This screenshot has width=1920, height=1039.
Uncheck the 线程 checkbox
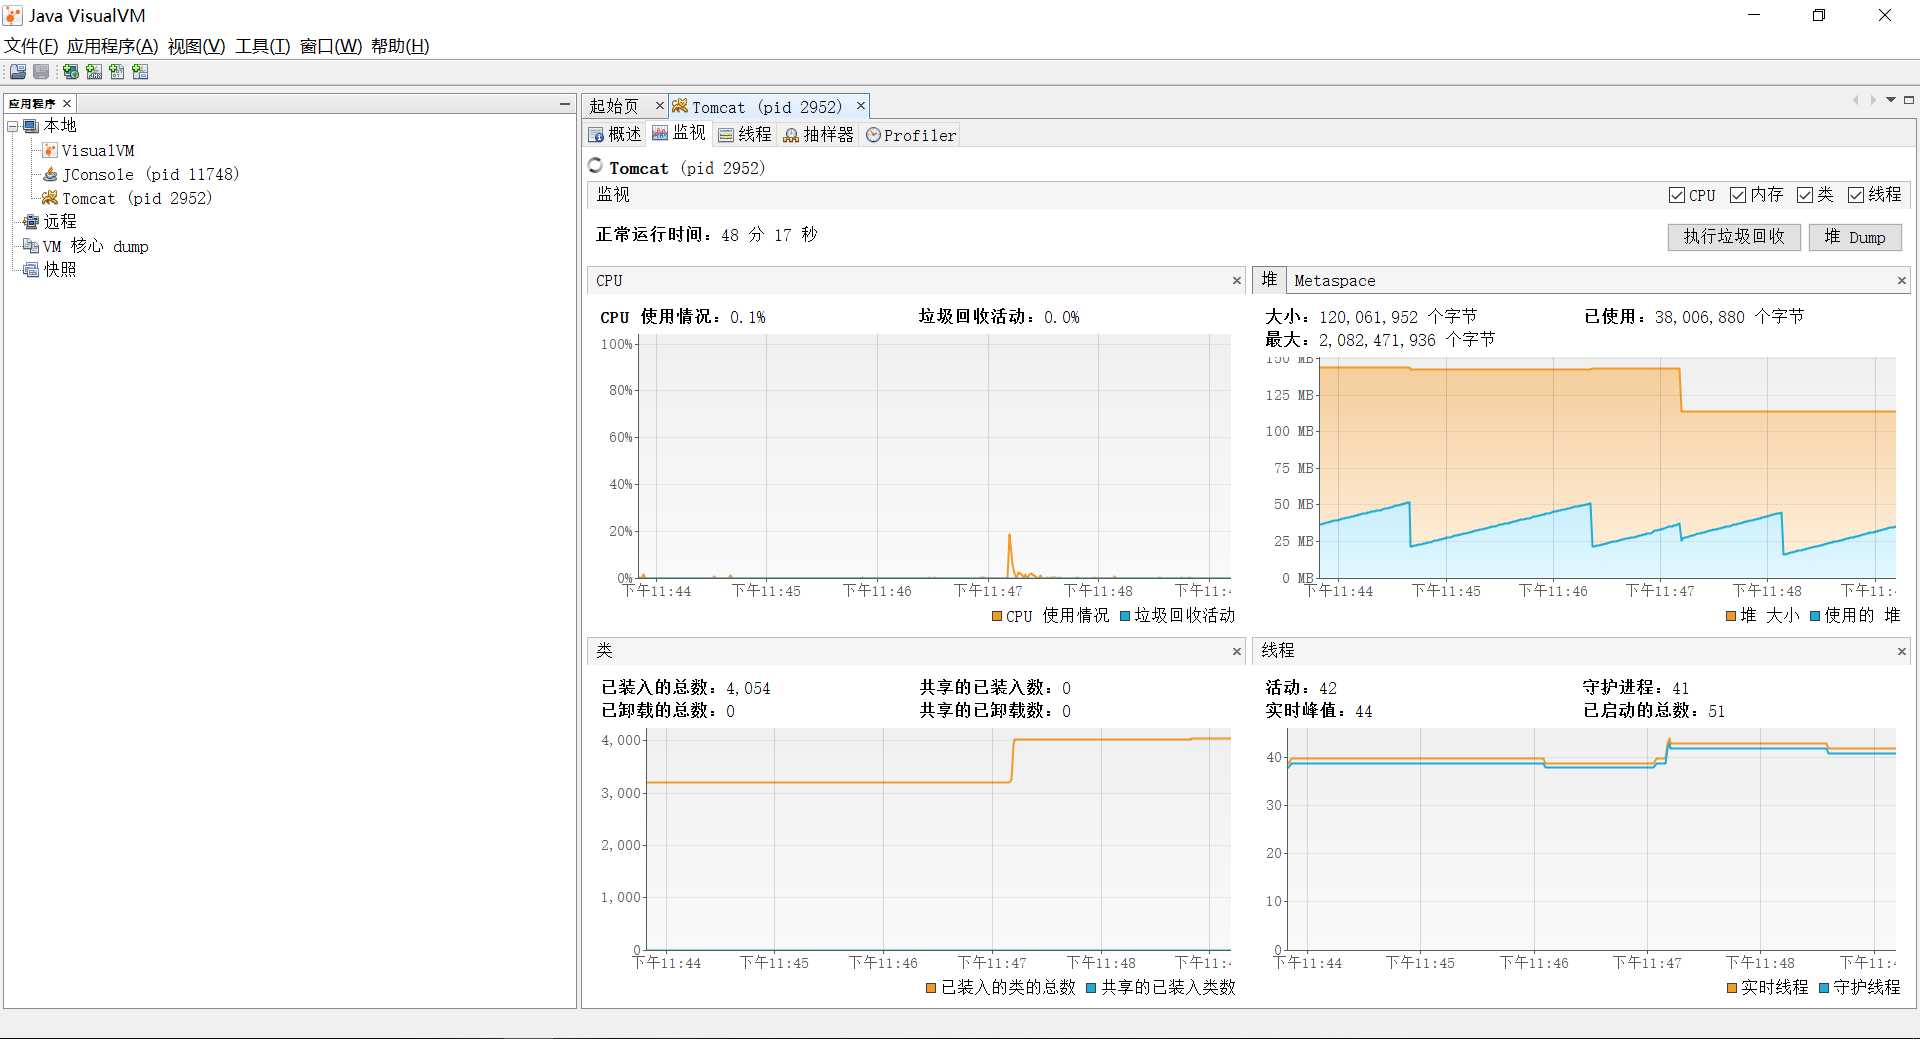tap(1856, 195)
